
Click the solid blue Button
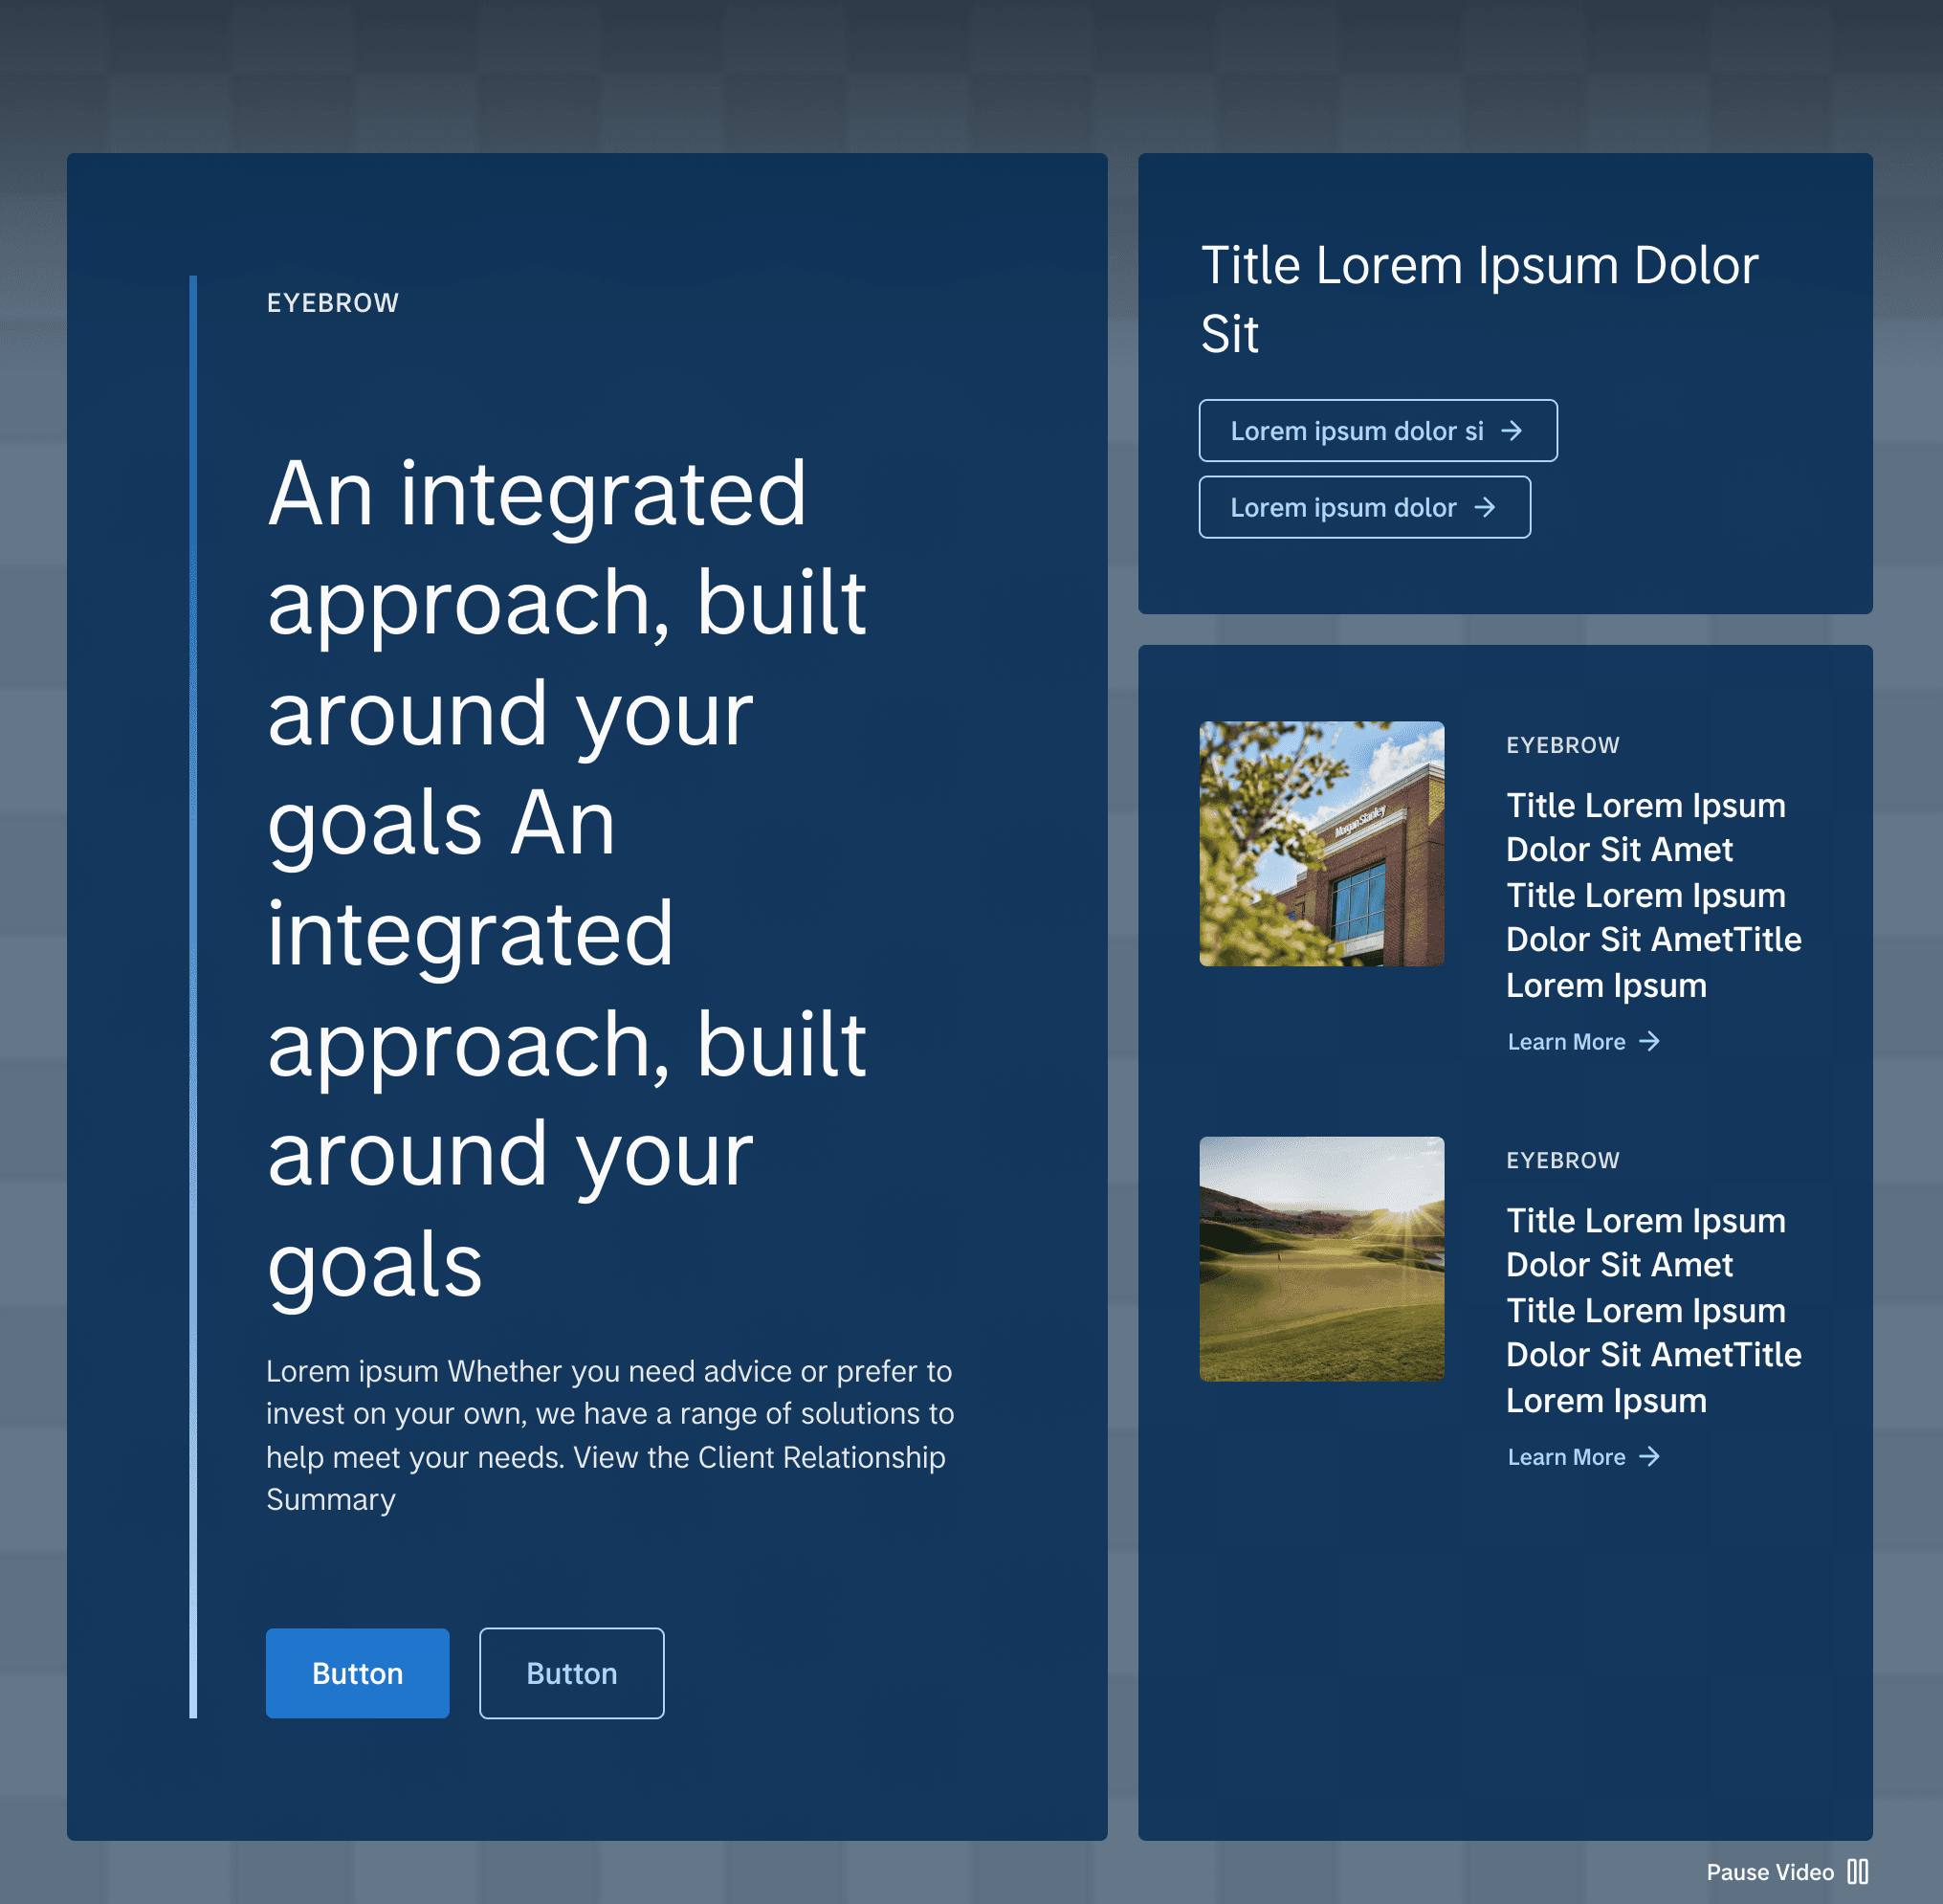[x=357, y=1673]
